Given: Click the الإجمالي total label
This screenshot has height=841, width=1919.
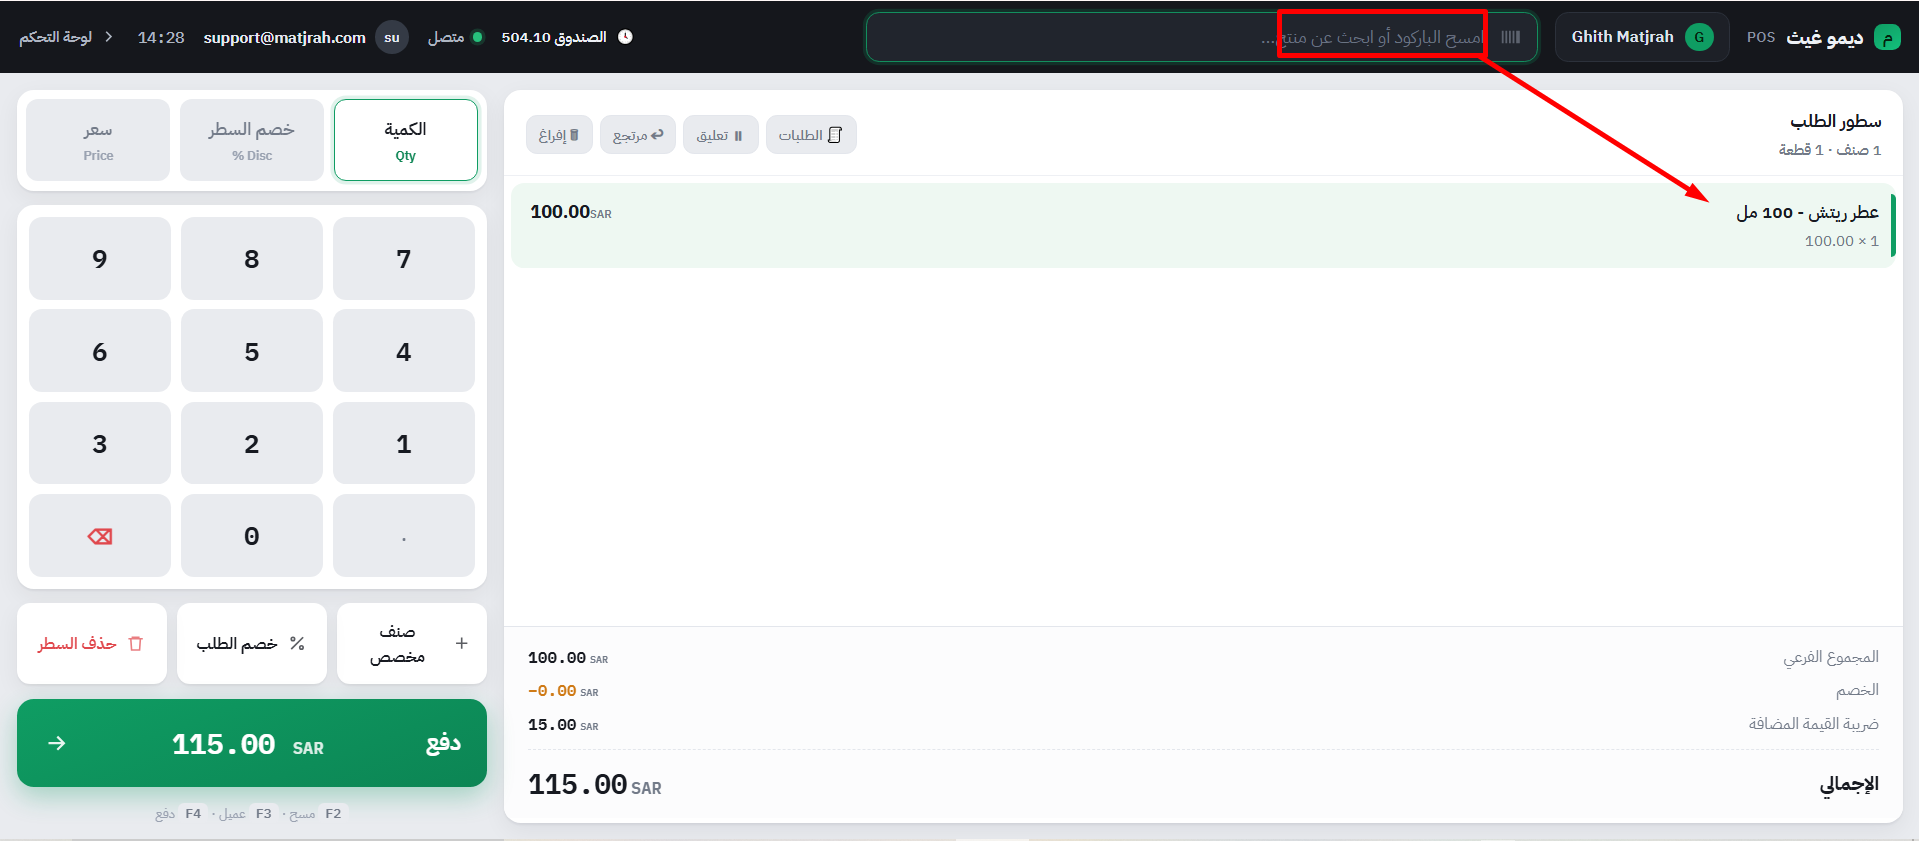Looking at the screenshot, I should point(1849,784).
